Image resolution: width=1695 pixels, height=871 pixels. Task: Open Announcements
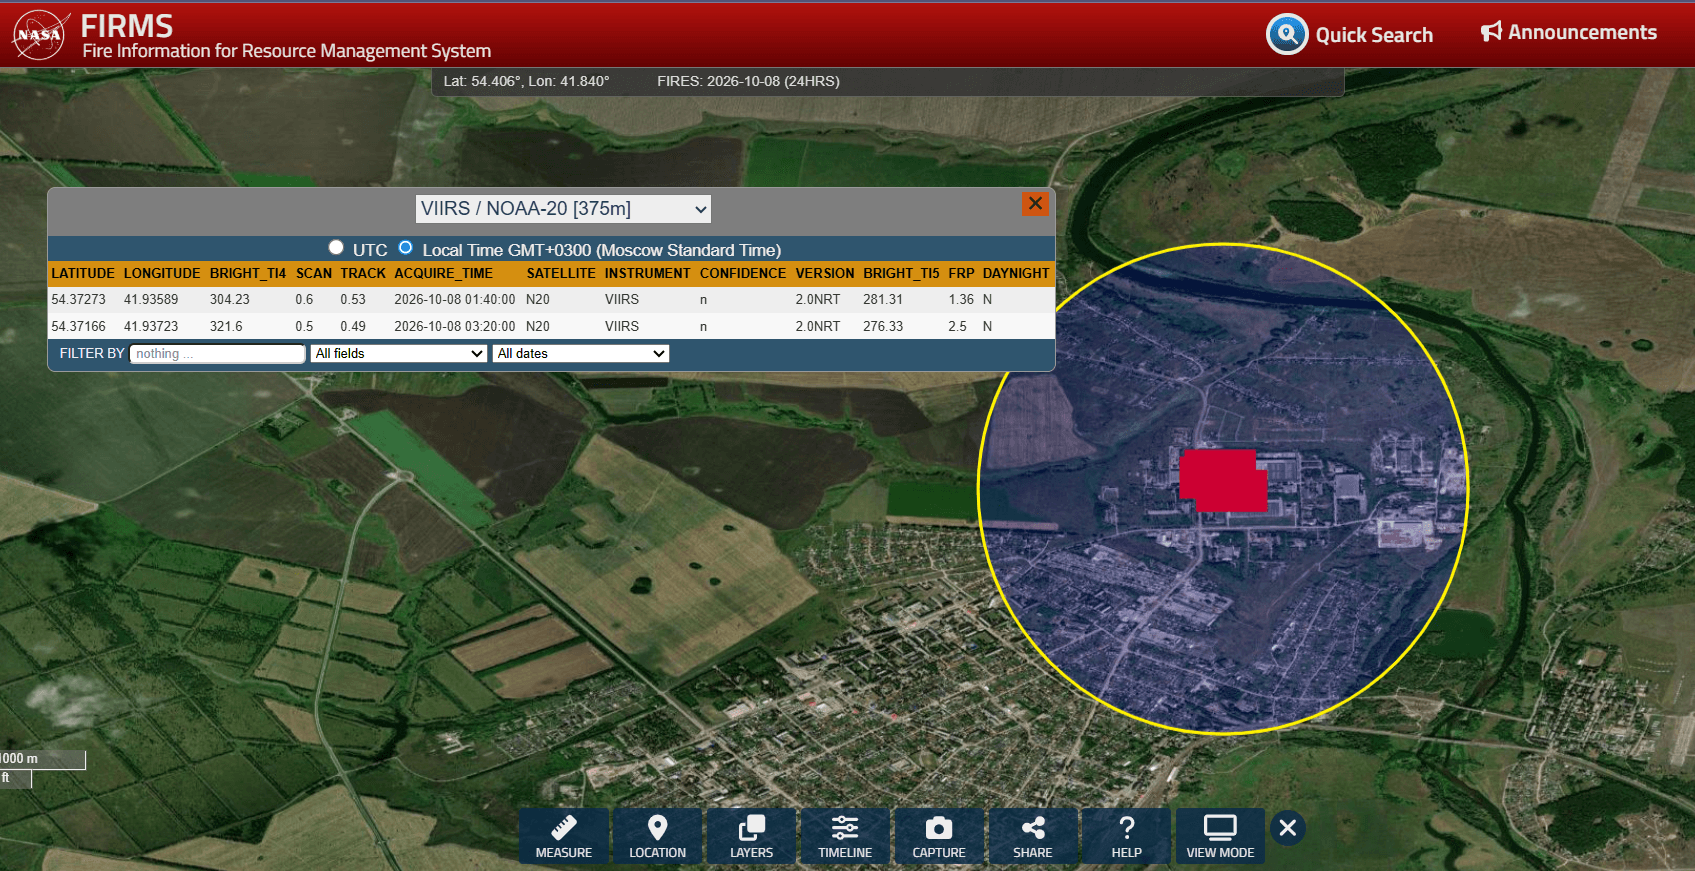click(1568, 32)
